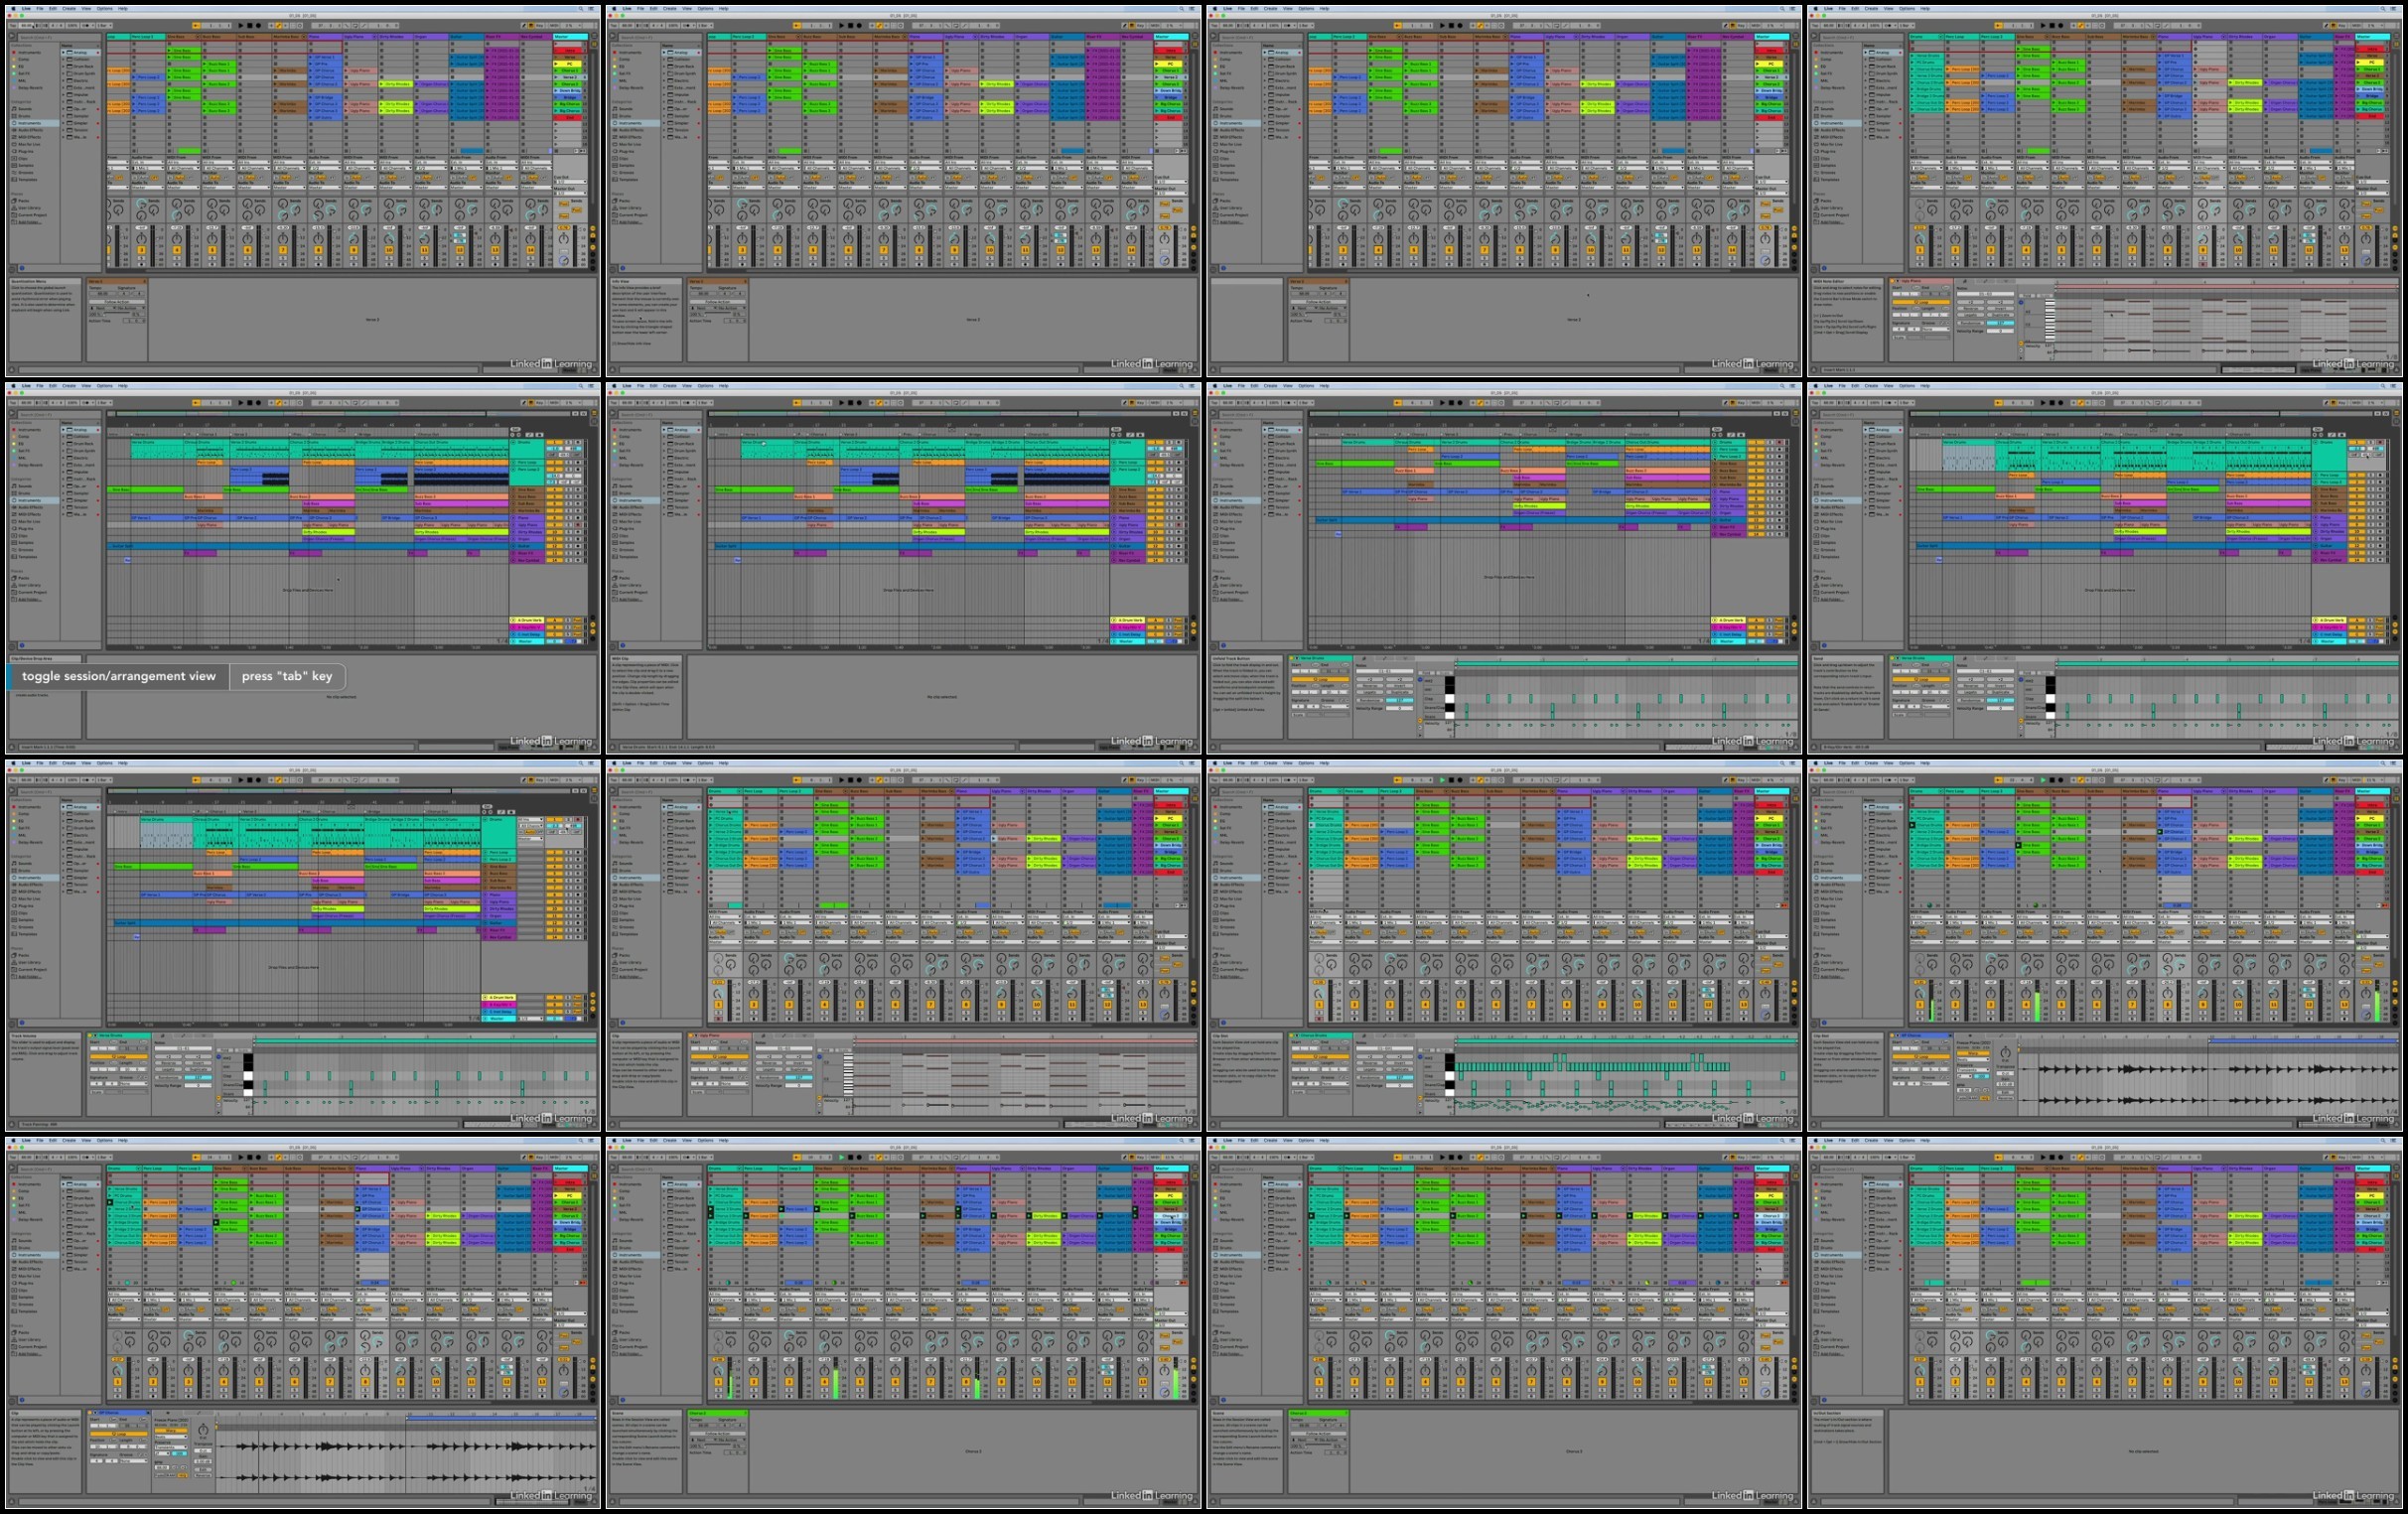Viewport: 2408px width, 1514px height.
Task: Toggle Loop switch in Quantization Menu frame
Action: (x=355, y=25)
